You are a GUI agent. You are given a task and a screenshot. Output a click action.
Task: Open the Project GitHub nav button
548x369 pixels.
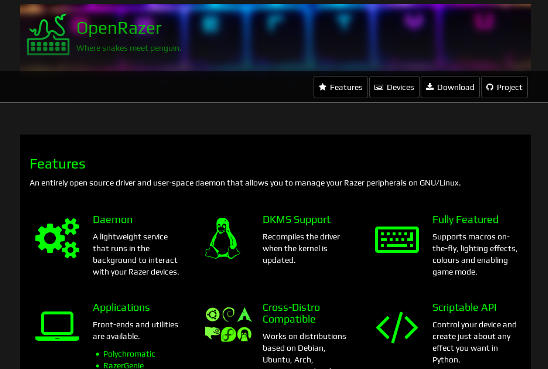[504, 87]
